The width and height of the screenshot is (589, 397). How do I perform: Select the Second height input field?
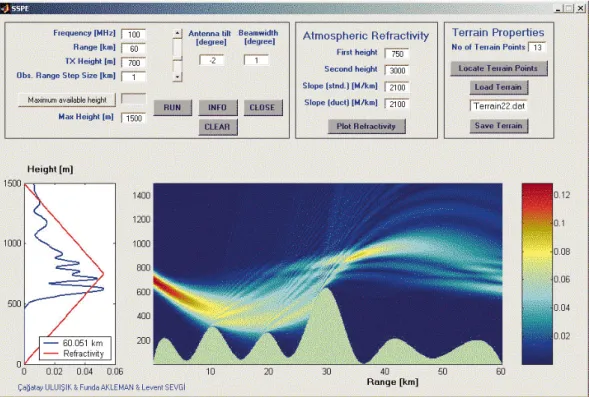point(397,71)
